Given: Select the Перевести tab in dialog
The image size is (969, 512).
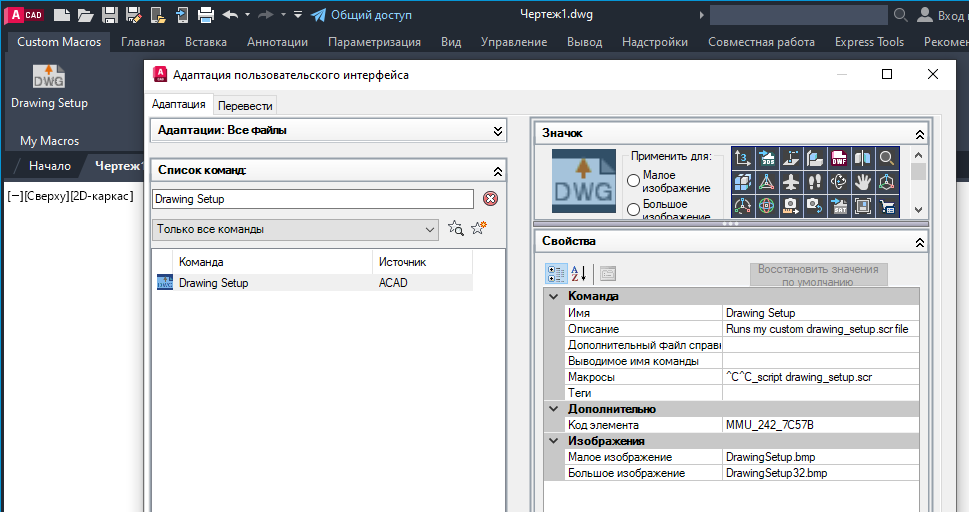Looking at the screenshot, I should [245, 106].
